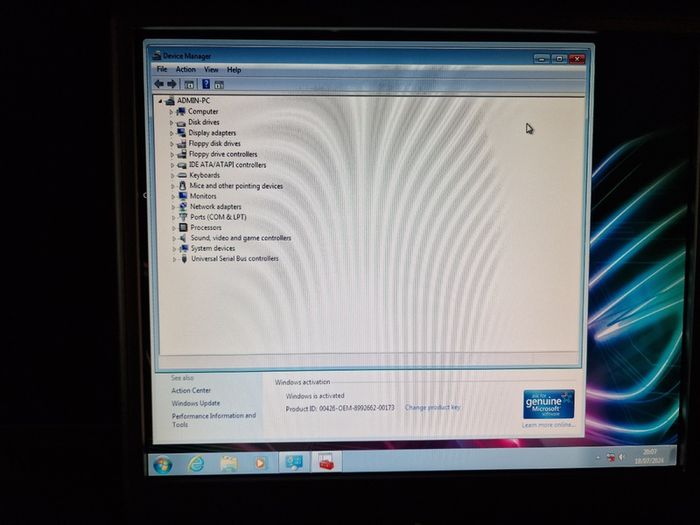The width and height of the screenshot is (700, 525).
Task: Collapse the ADMIN-PC root node
Action: point(160,101)
